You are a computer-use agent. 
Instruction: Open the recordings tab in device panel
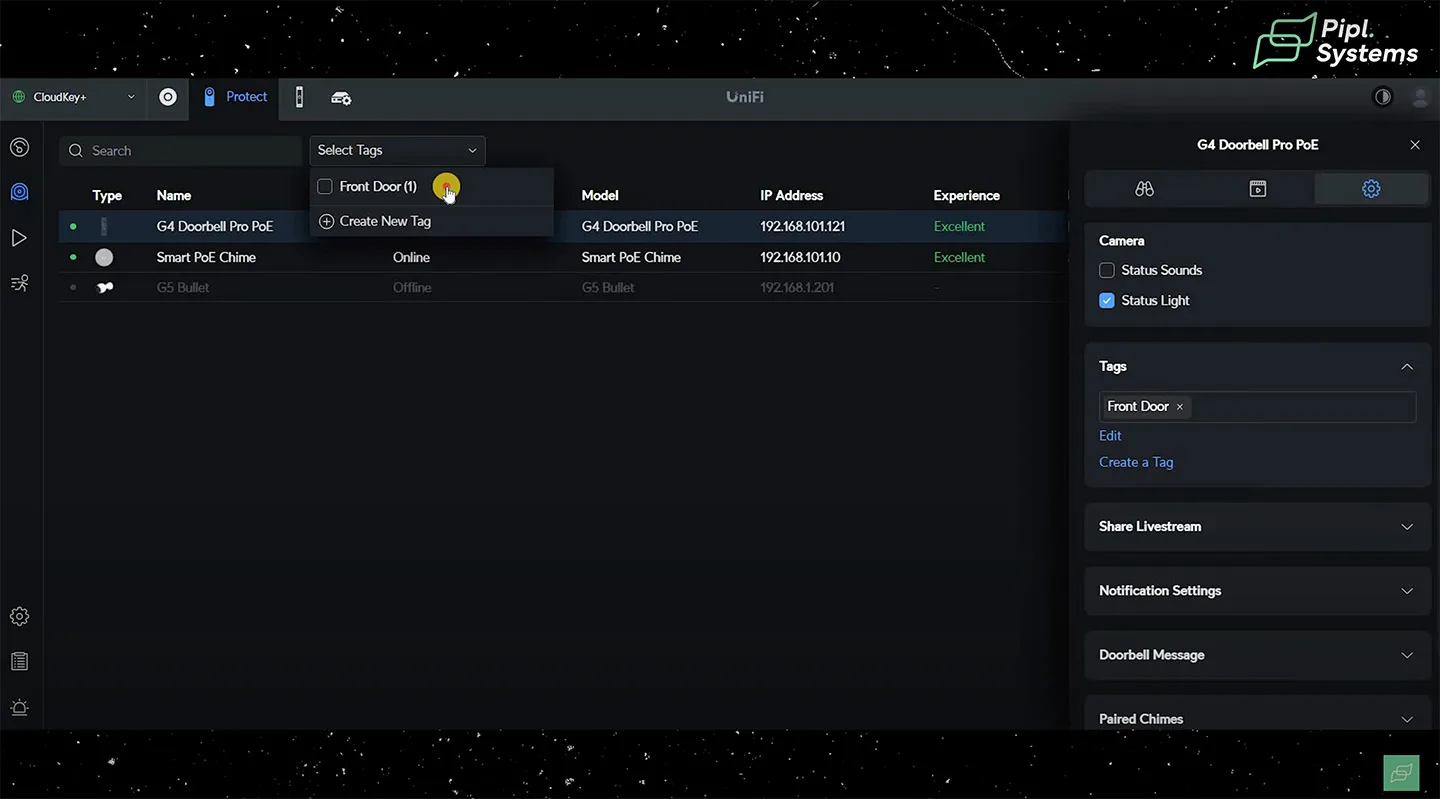tap(1258, 189)
